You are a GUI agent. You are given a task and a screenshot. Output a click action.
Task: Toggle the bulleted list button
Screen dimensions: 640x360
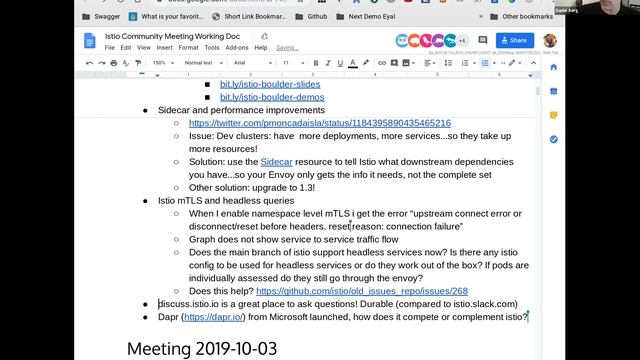(x=485, y=63)
